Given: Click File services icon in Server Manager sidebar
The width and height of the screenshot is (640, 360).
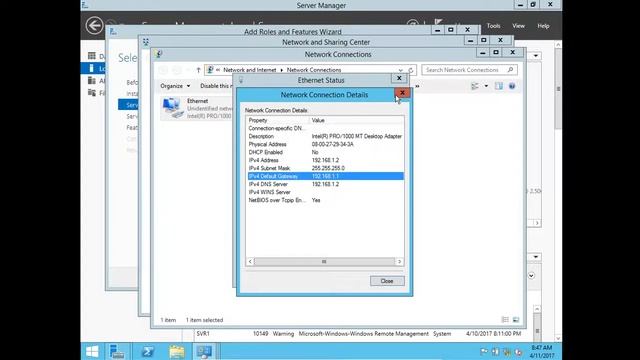Looking at the screenshot, I should tap(92, 93).
